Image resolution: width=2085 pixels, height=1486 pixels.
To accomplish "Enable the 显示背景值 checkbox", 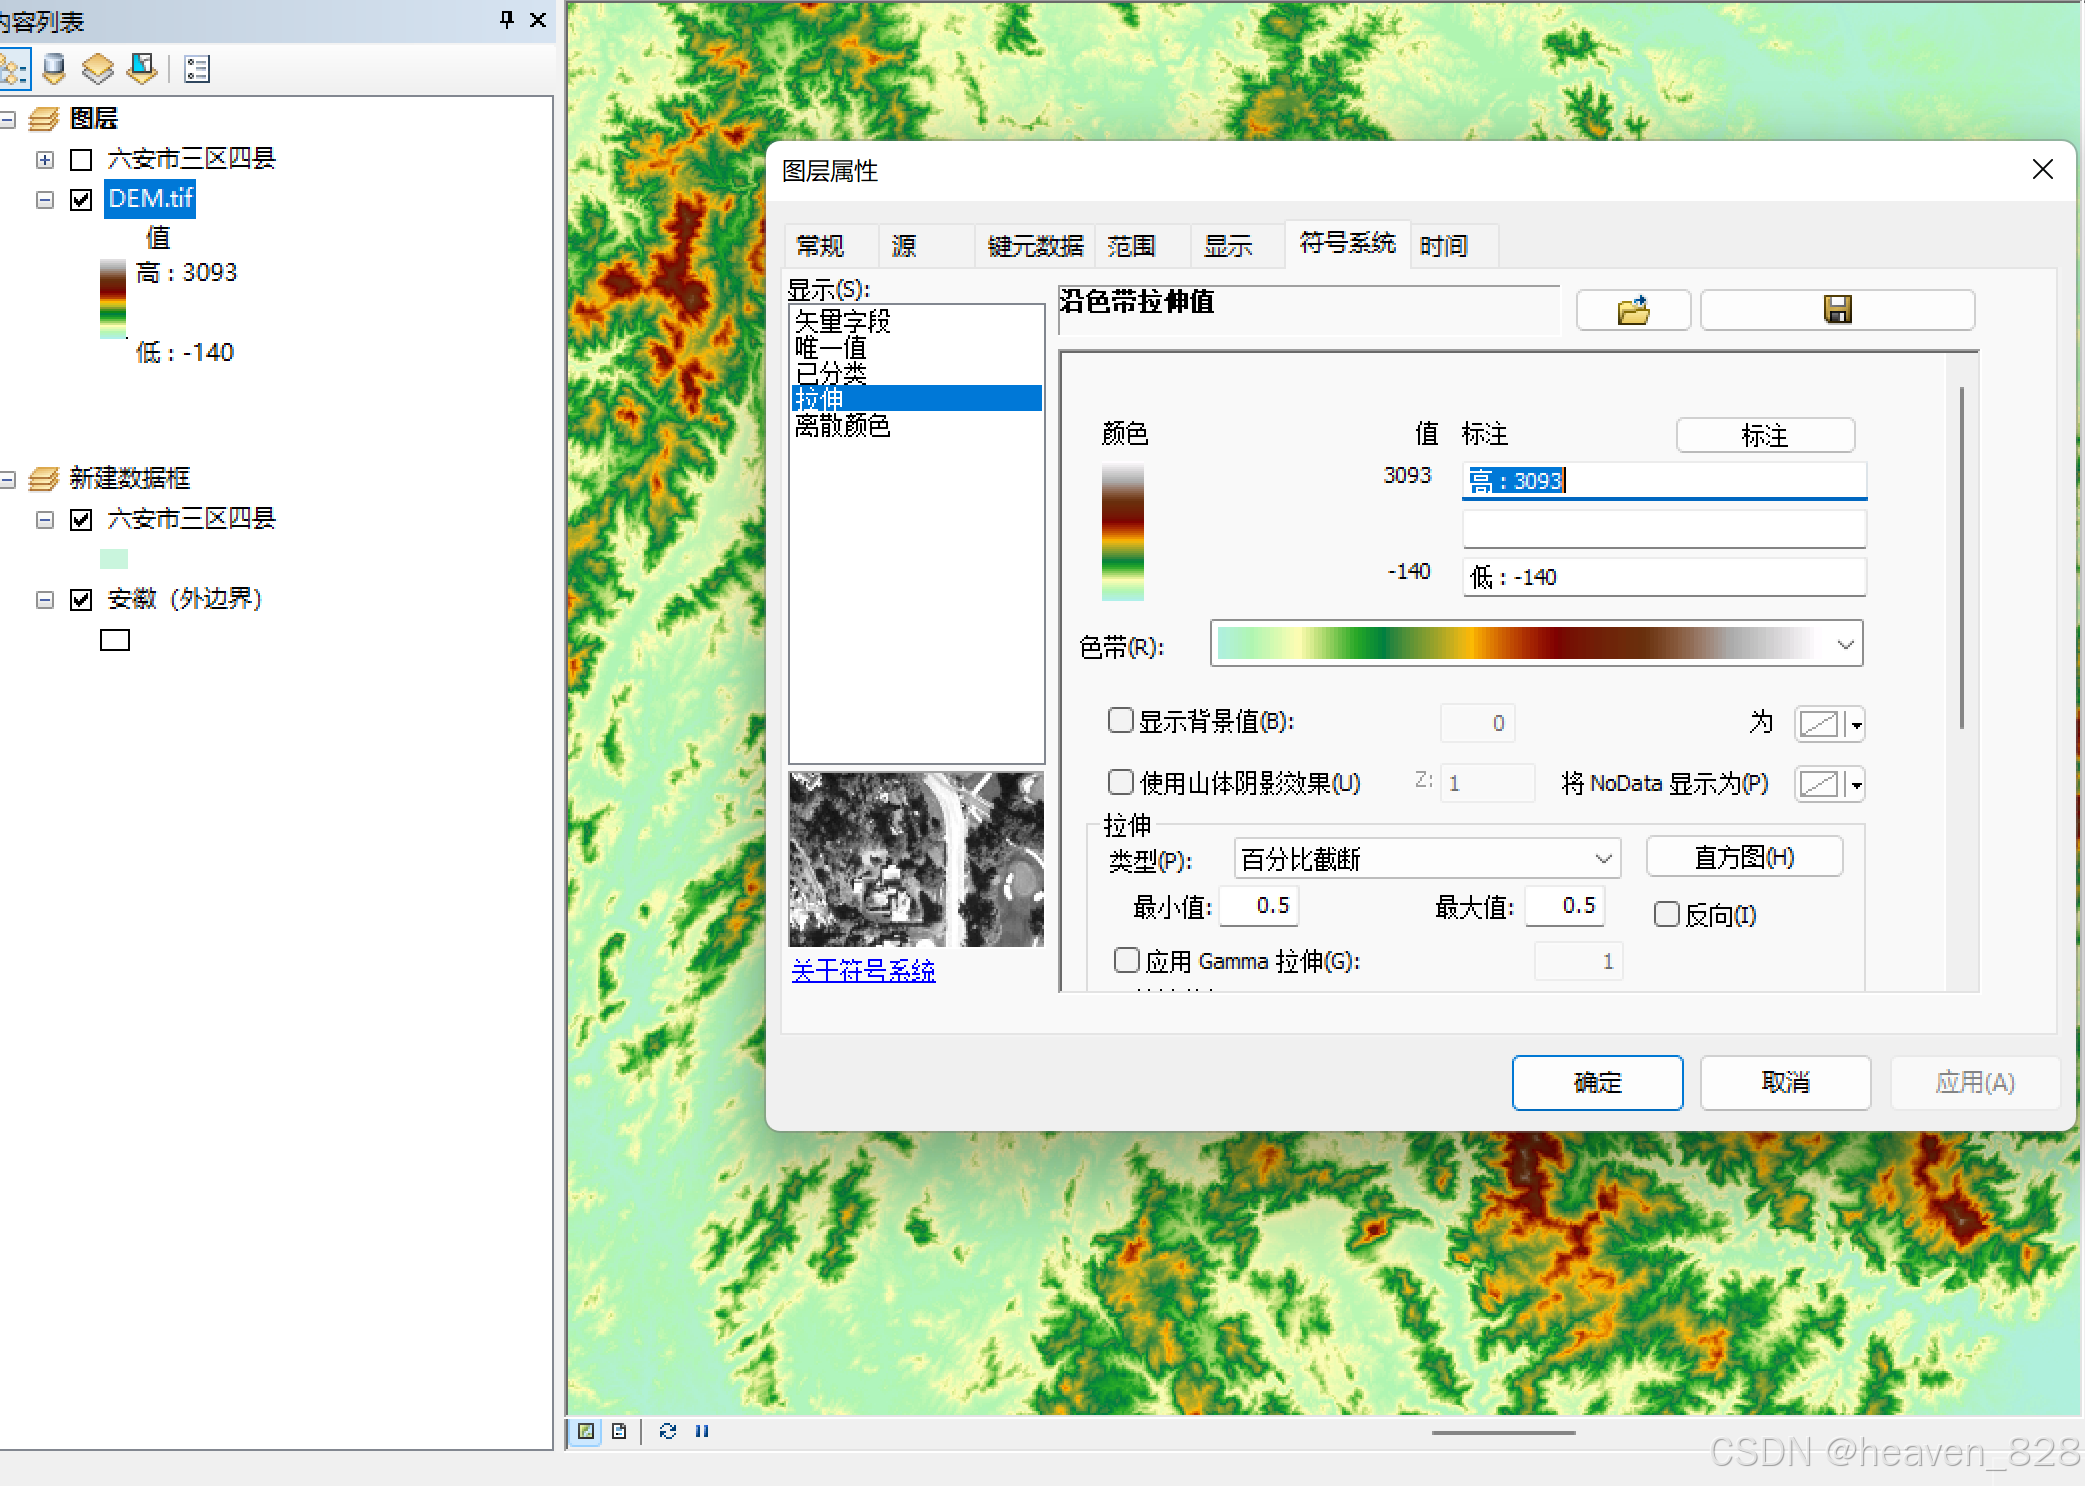I will pos(1121,721).
